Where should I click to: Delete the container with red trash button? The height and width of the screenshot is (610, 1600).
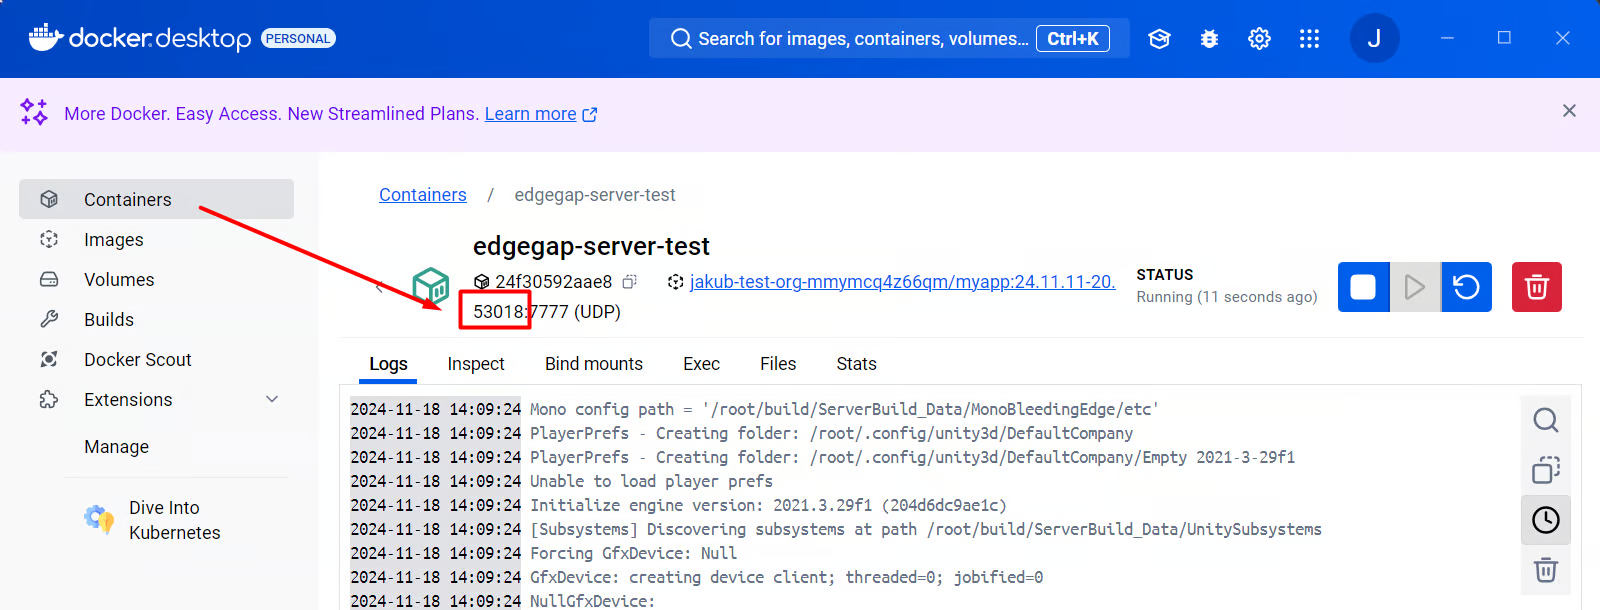pyautogui.click(x=1536, y=287)
